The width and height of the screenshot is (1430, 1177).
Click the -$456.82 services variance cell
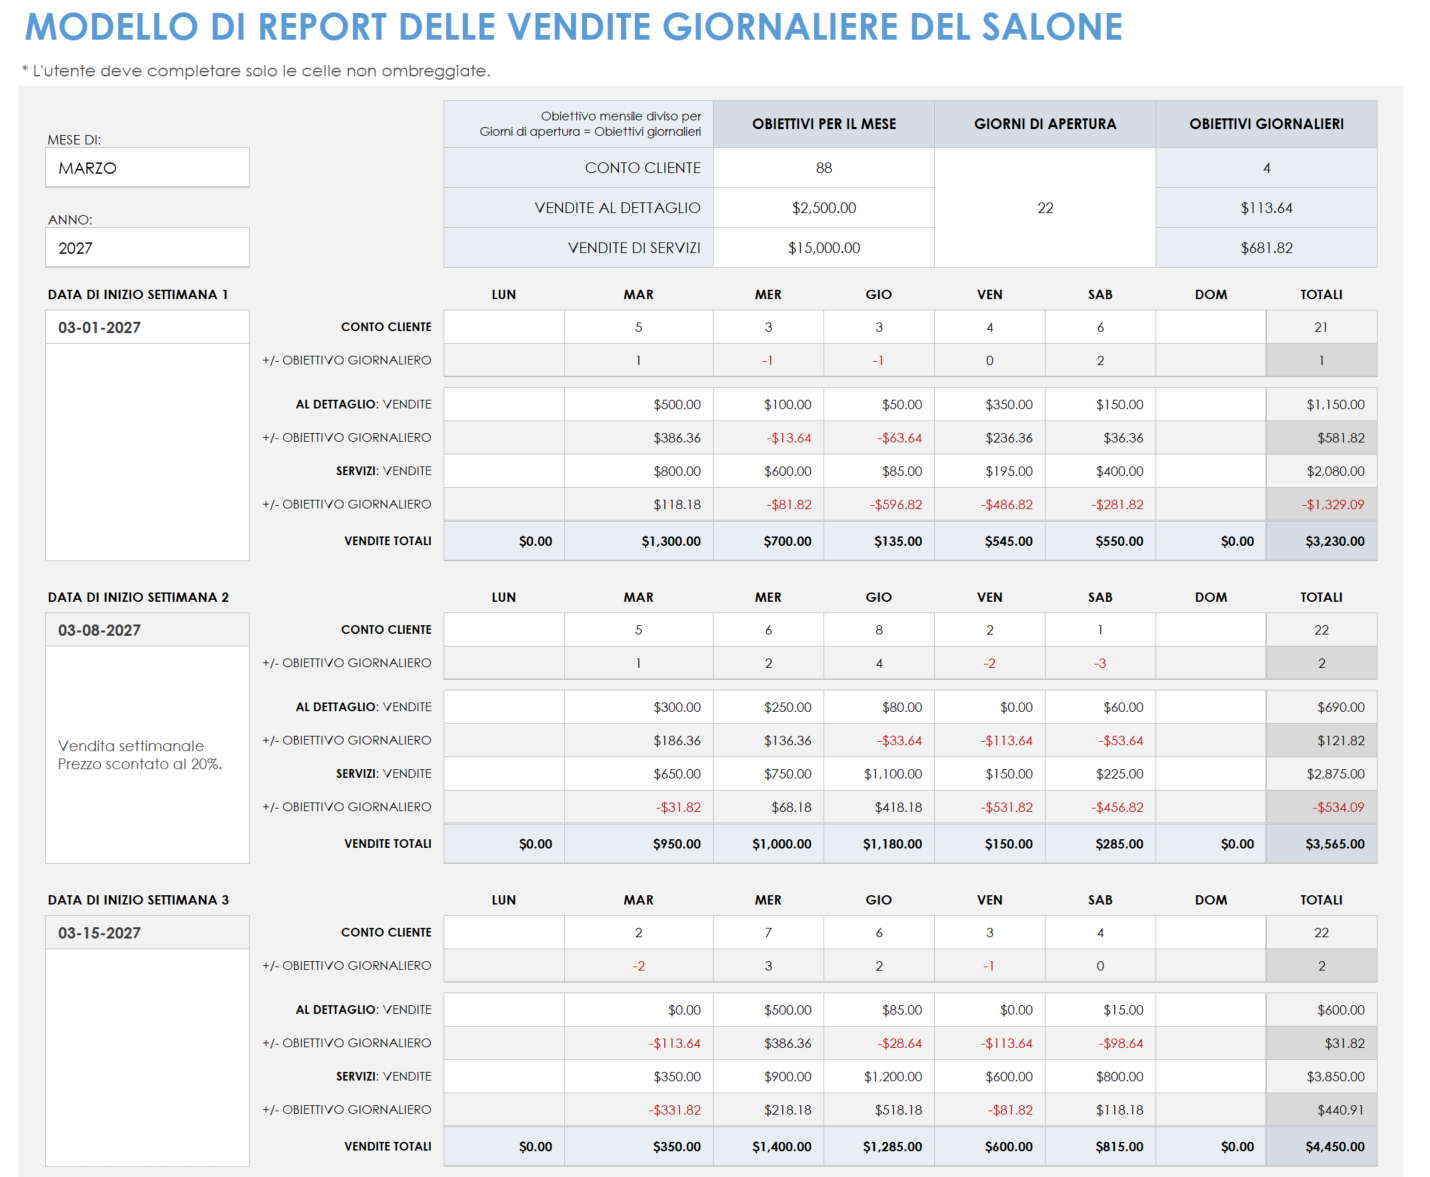tap(1100, 807)
